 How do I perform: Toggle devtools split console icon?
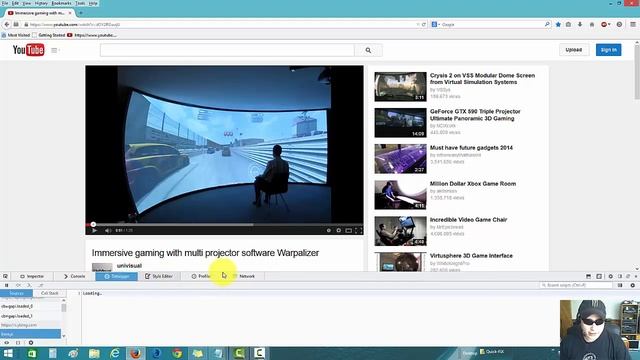tap(589, 276)
